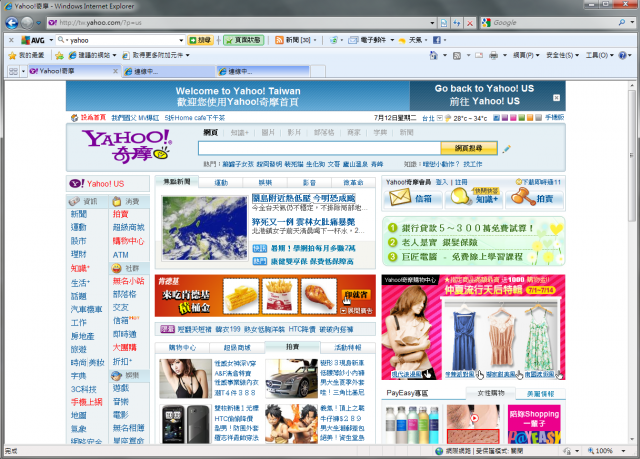Open the ATM link in sidebar
Image resolution: width=640 pixels, height=459 pixels.
[x=121, y=255]
